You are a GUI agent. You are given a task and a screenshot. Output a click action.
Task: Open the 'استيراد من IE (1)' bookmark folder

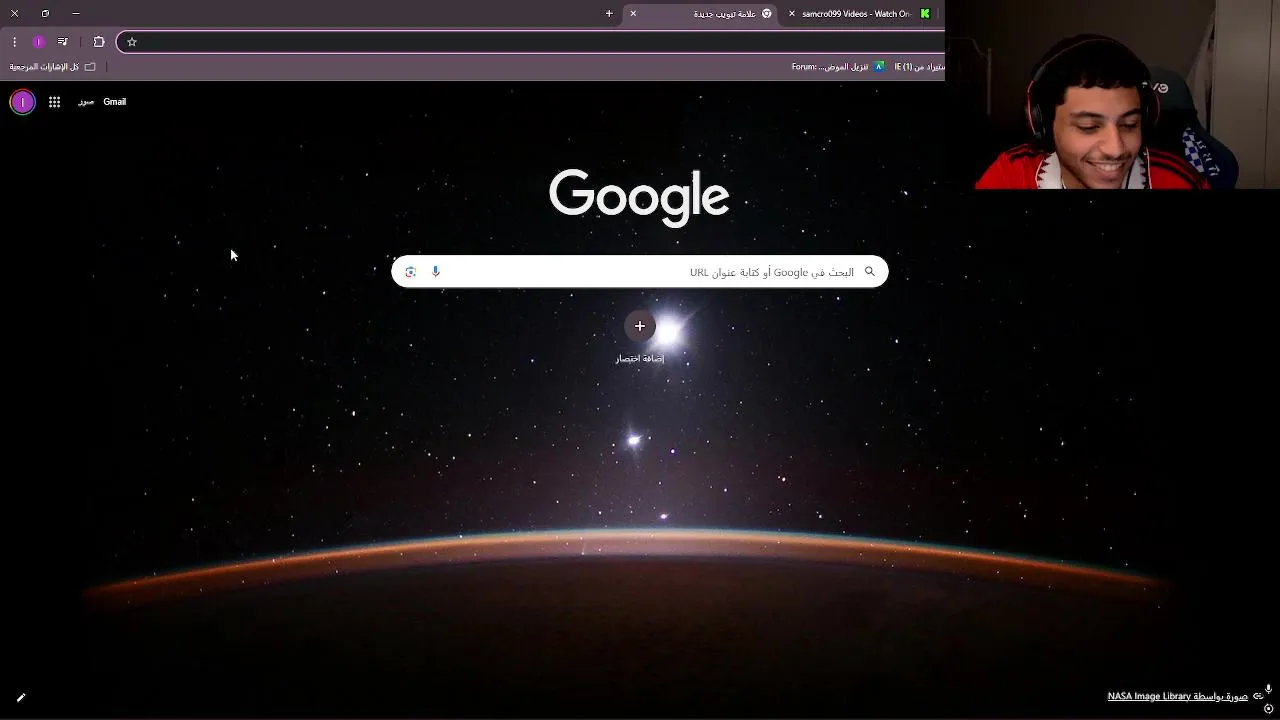tap(920, 67)
